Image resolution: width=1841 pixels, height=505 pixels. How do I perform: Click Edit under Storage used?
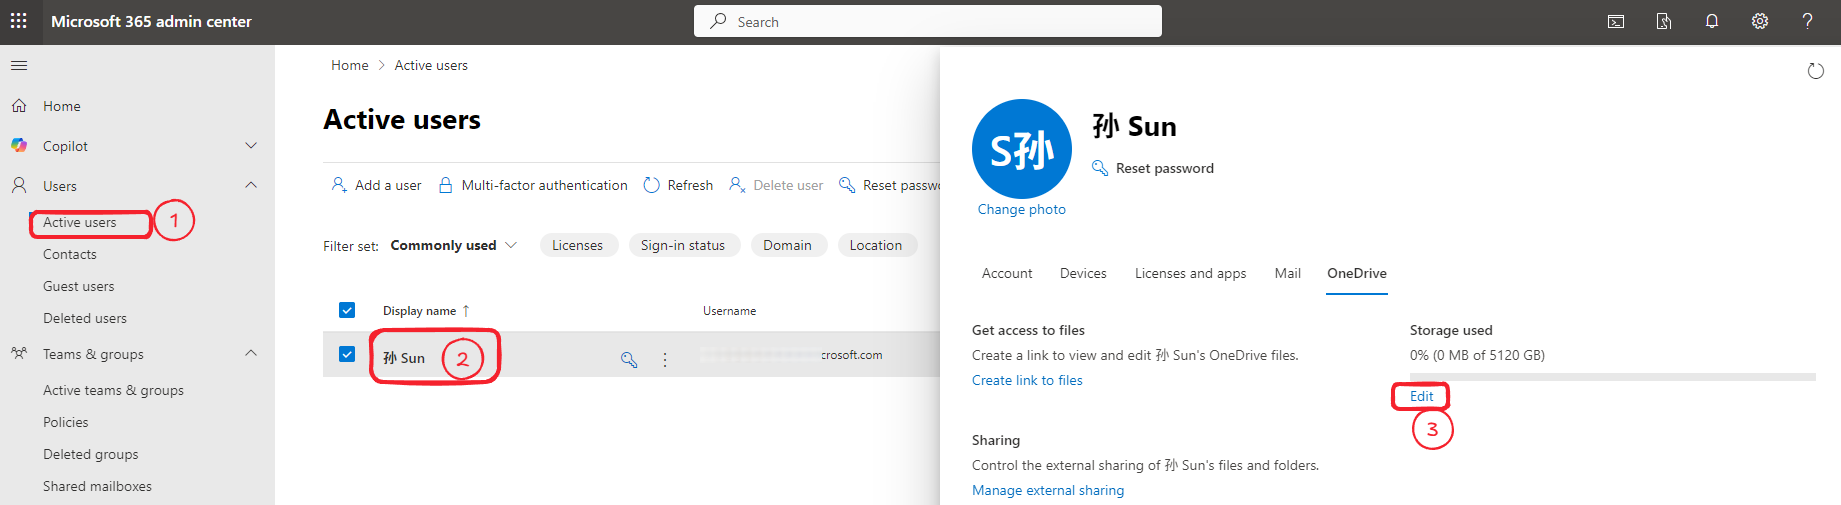pyautogui.click(x=1421, y=396)
